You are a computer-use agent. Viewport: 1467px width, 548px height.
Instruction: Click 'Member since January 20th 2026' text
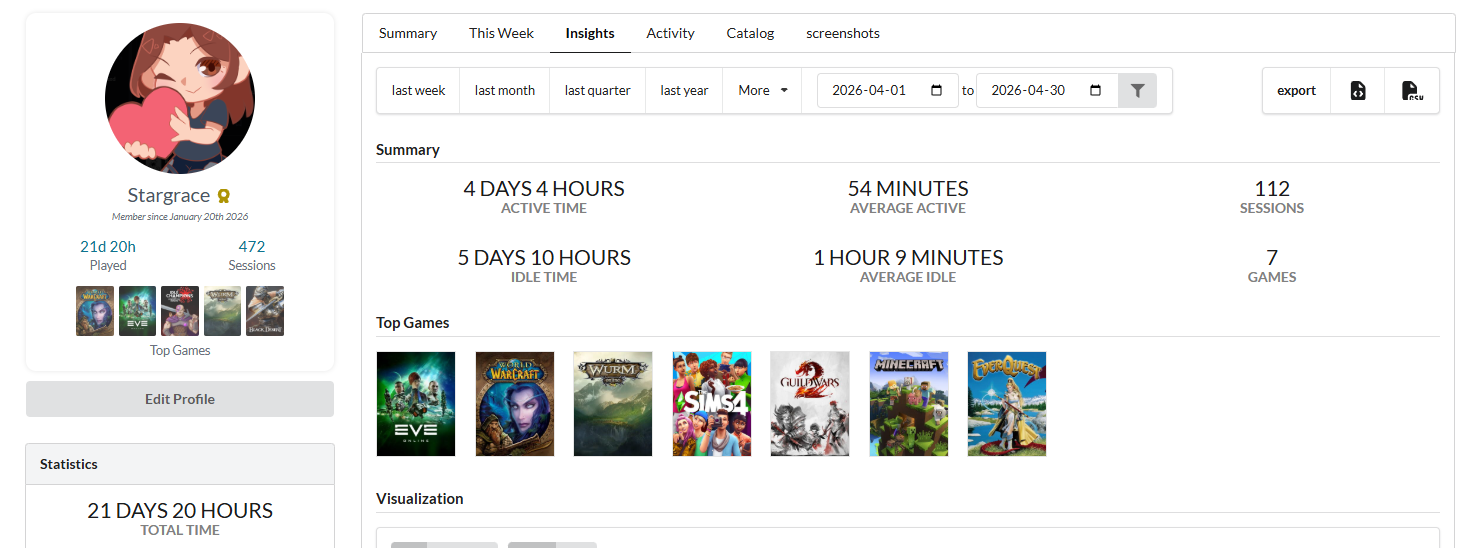[180, 216]
